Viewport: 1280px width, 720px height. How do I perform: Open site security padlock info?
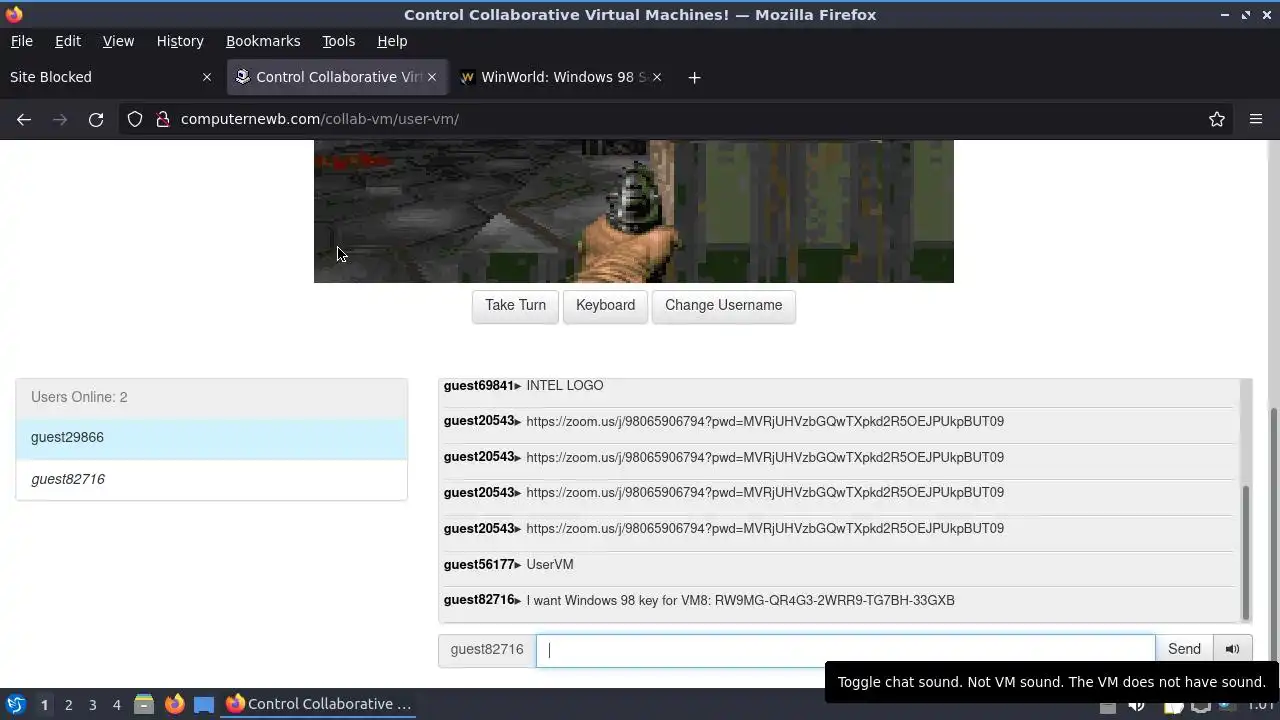pyautogui.click(x=163, y=119)
